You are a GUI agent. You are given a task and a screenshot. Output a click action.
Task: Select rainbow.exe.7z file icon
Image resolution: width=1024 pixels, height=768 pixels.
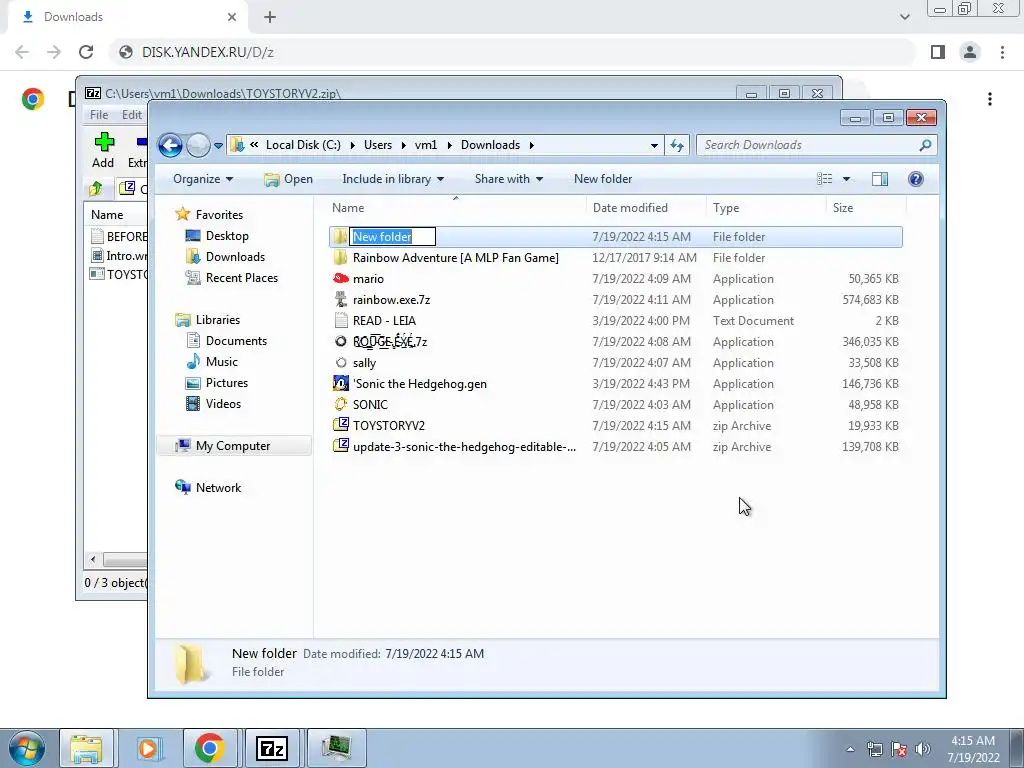point(340,299)
